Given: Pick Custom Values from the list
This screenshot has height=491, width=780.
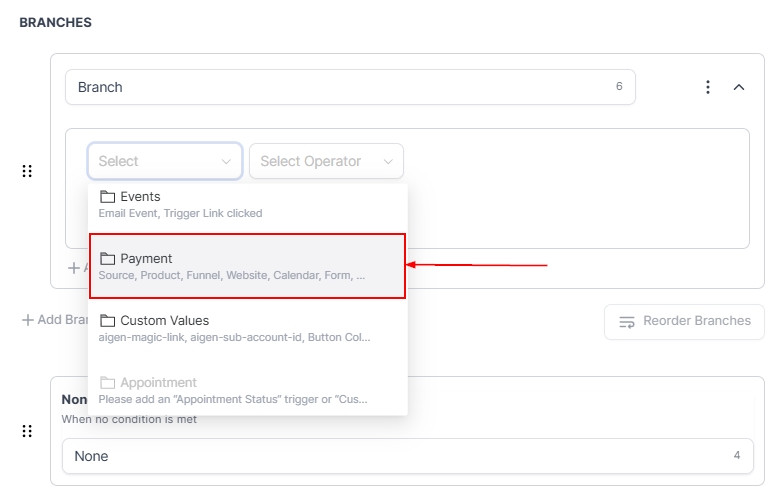Looking at the screenshot, I should (x=247, y=328).
